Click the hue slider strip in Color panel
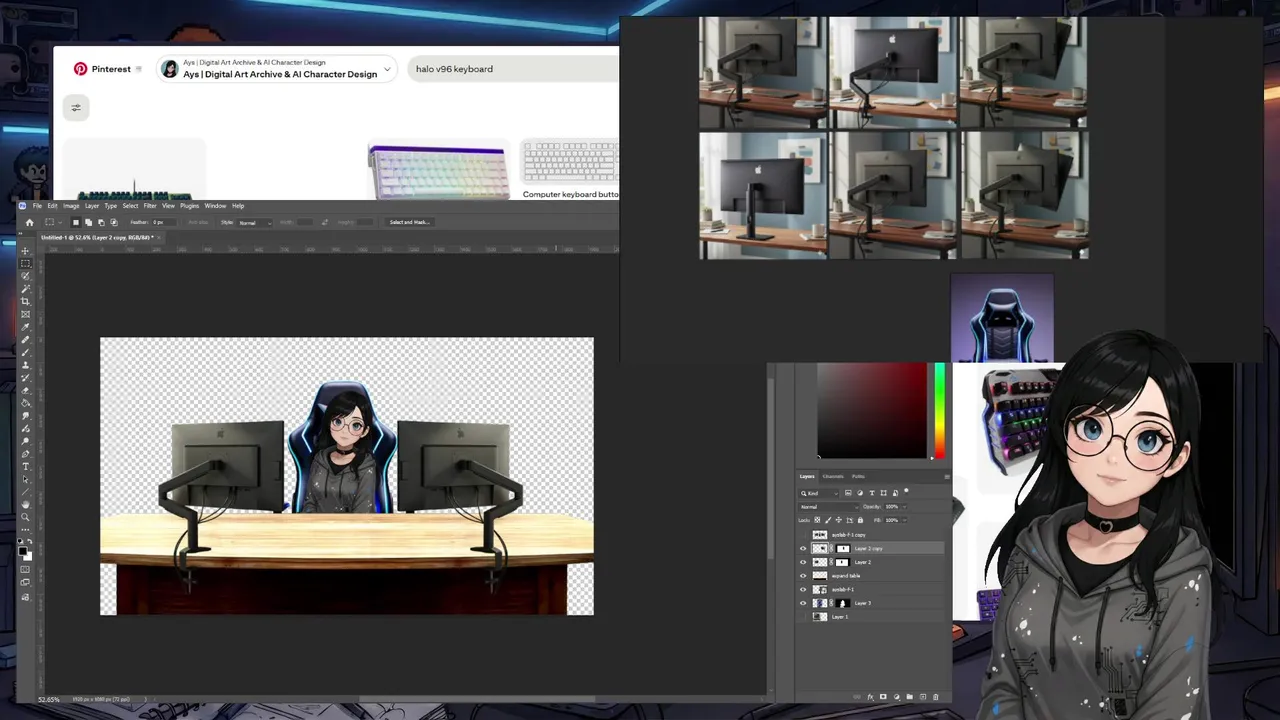Image resolution: width=1280 pixels, height=720 pixels. (940, 411)
